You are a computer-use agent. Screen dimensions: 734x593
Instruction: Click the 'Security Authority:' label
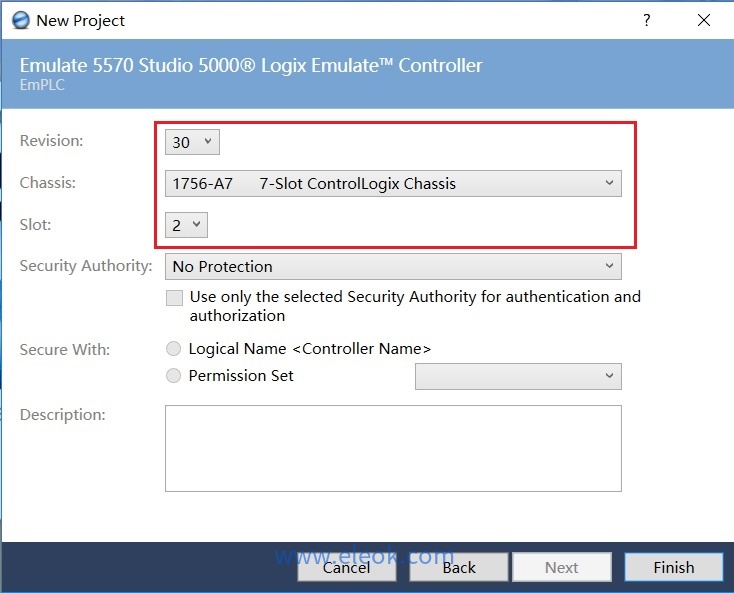[x=86, y=266]
